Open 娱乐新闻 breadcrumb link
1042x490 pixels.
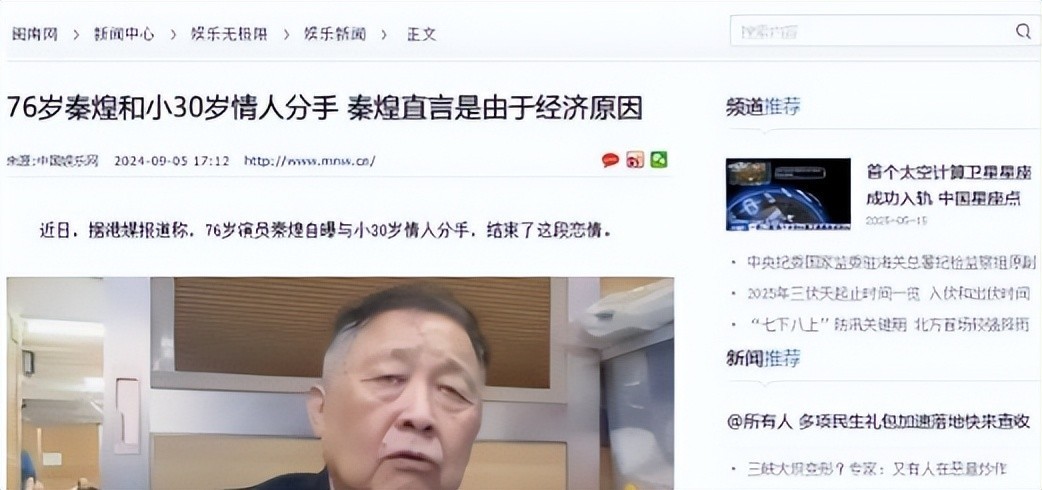click(335, 34)
